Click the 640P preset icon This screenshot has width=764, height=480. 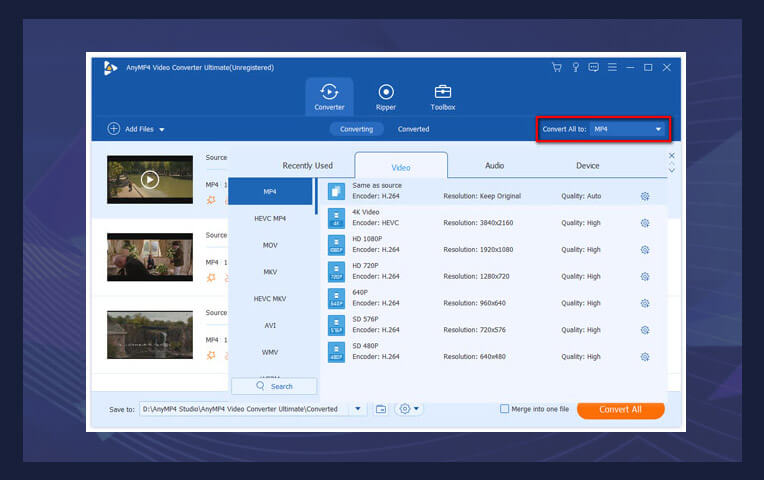pyautogui.click(x=336, y=298)
